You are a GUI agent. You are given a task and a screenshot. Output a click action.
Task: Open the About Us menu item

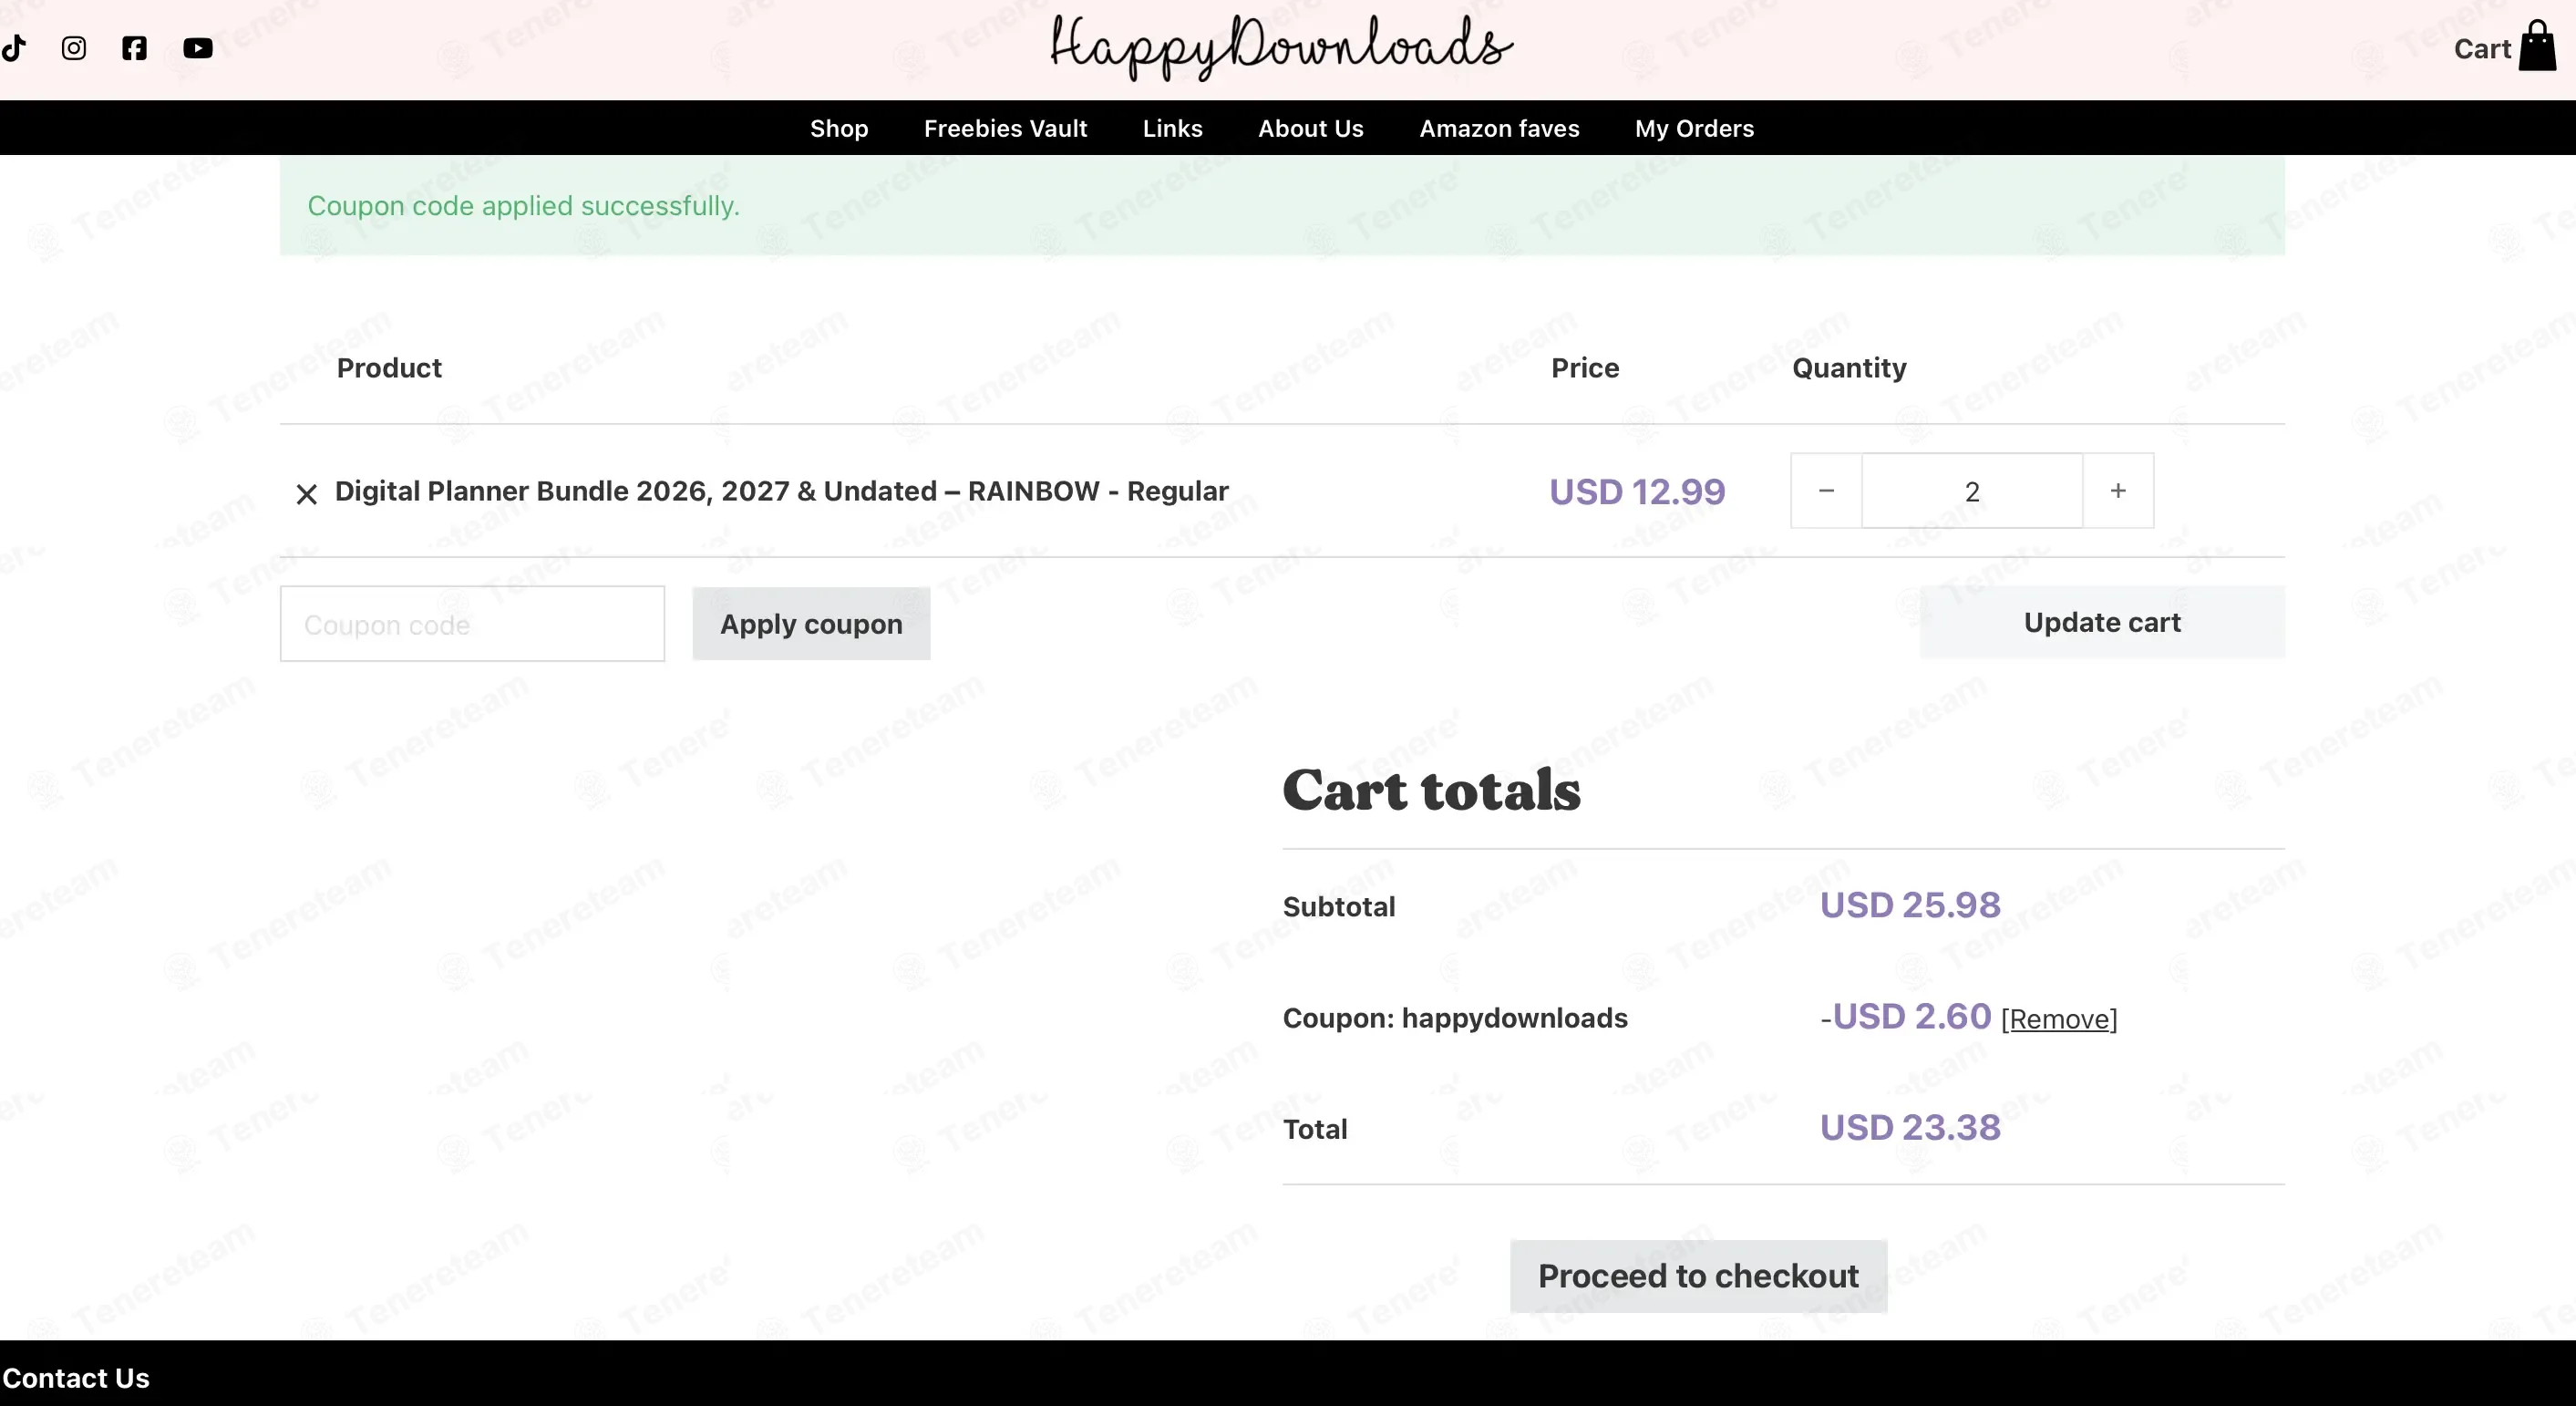click(x=1310, y=128)
